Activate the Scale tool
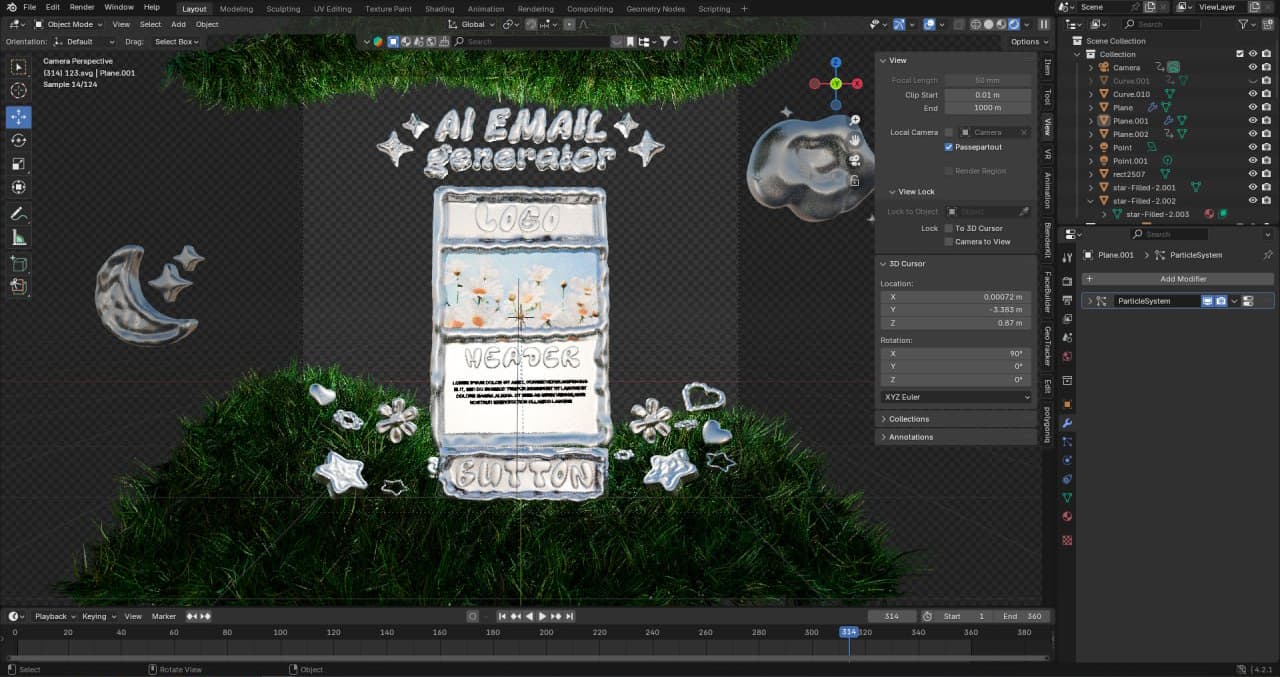 click(19, 164)
